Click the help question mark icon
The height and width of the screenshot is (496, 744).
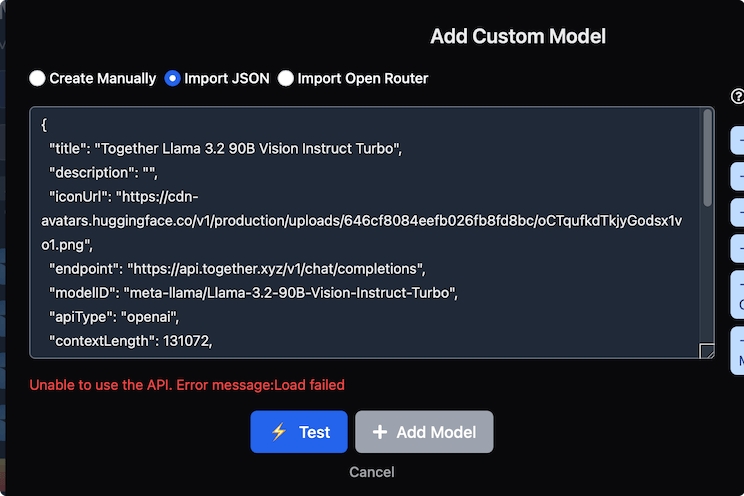pyautogui.click(x=738, y=96)
